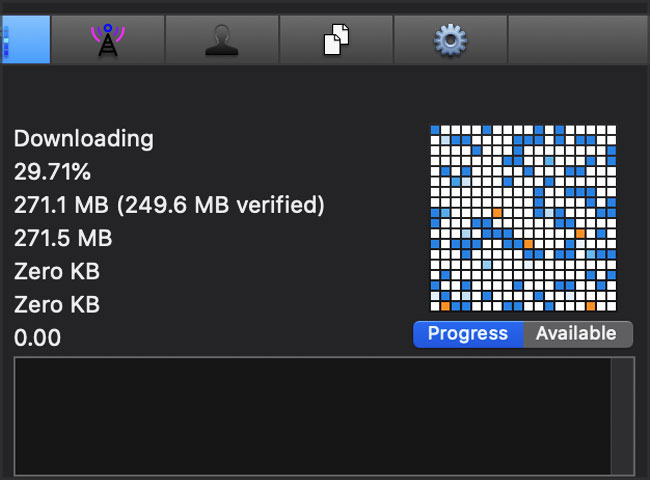Select the Downloading state text
This screenshot has height=480, width=650.
pyautogui.click(x=84, y=138)
